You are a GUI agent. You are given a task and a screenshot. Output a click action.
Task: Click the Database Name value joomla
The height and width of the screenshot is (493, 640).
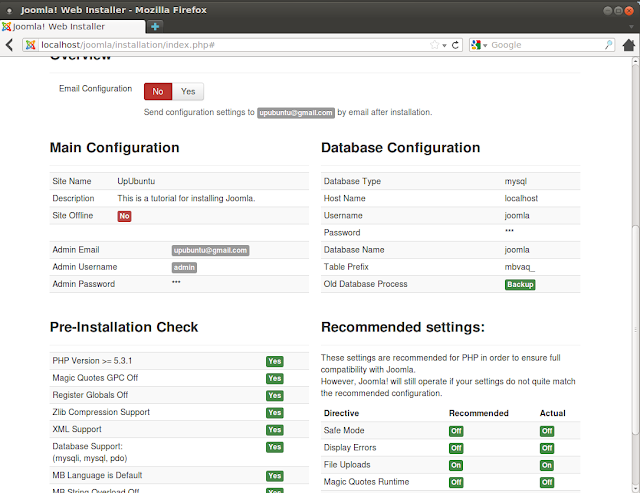click(517, 250)
